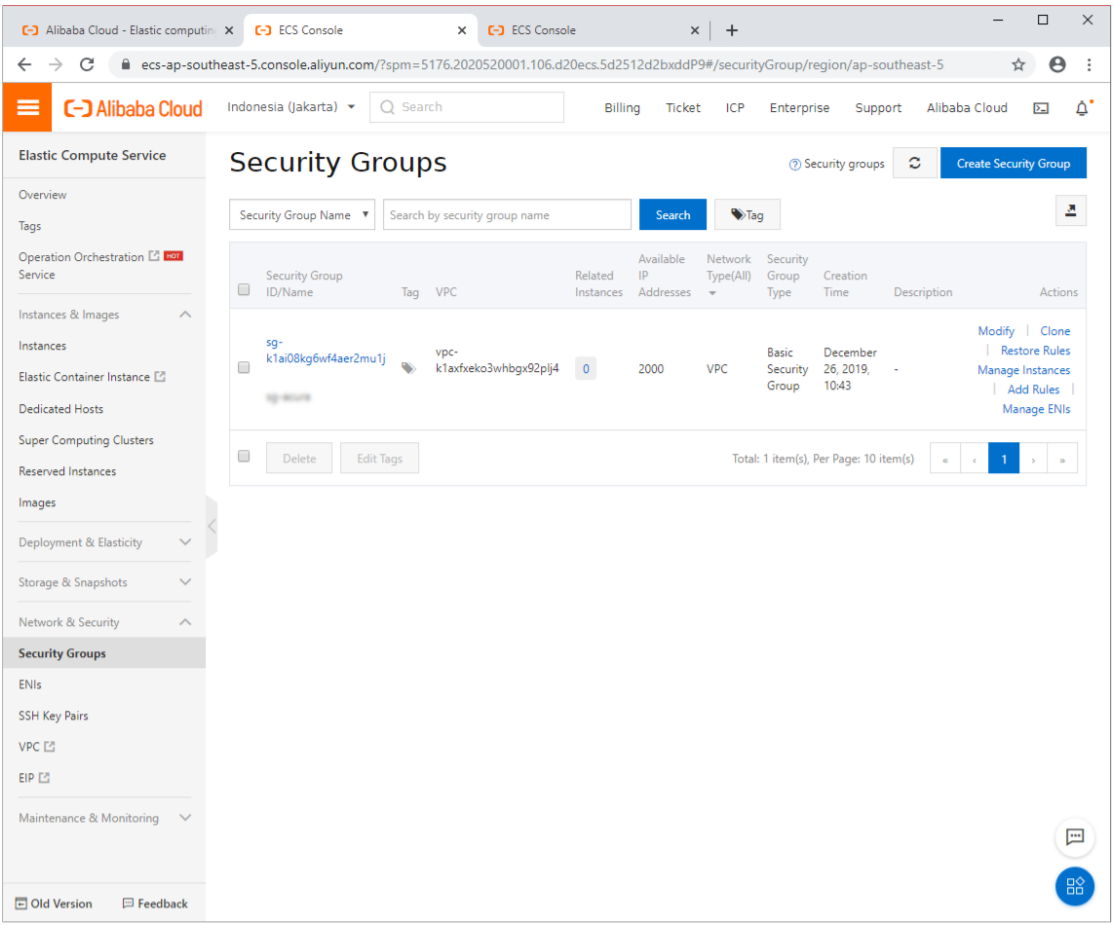Click the Add Rules link
The image size is (1113, 925).
click(1033, 389)
